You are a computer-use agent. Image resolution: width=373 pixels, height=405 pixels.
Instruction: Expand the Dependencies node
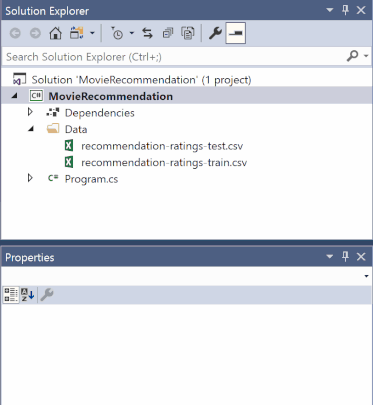(30, 112)
